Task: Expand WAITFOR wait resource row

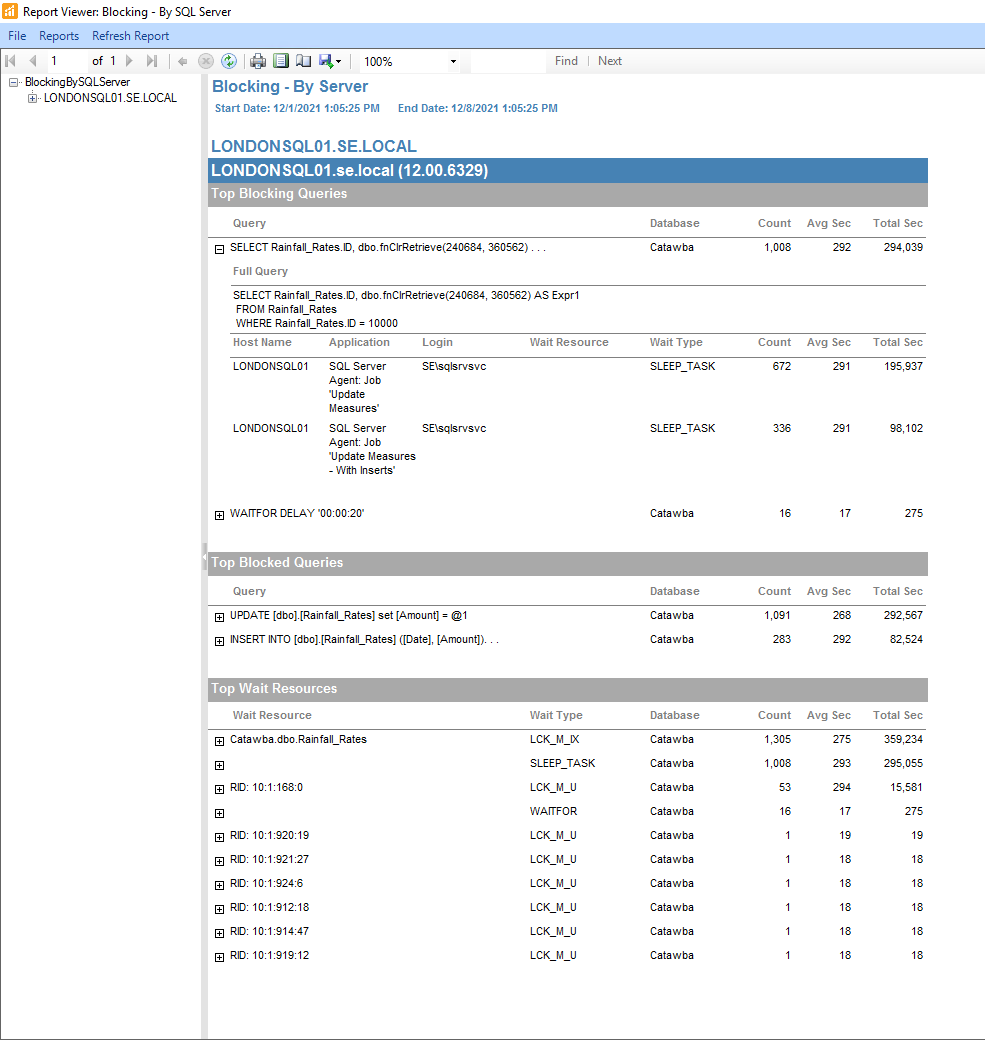Action: point(220,813)
